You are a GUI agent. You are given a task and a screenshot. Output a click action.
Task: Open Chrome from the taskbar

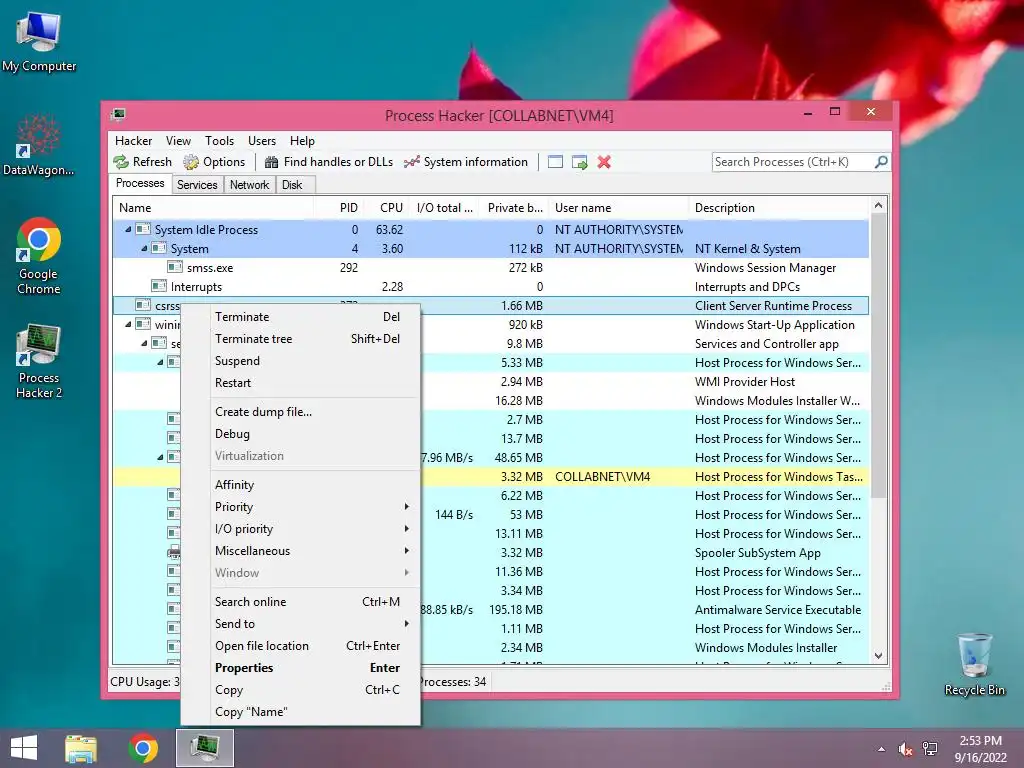[x=143, y=748]
